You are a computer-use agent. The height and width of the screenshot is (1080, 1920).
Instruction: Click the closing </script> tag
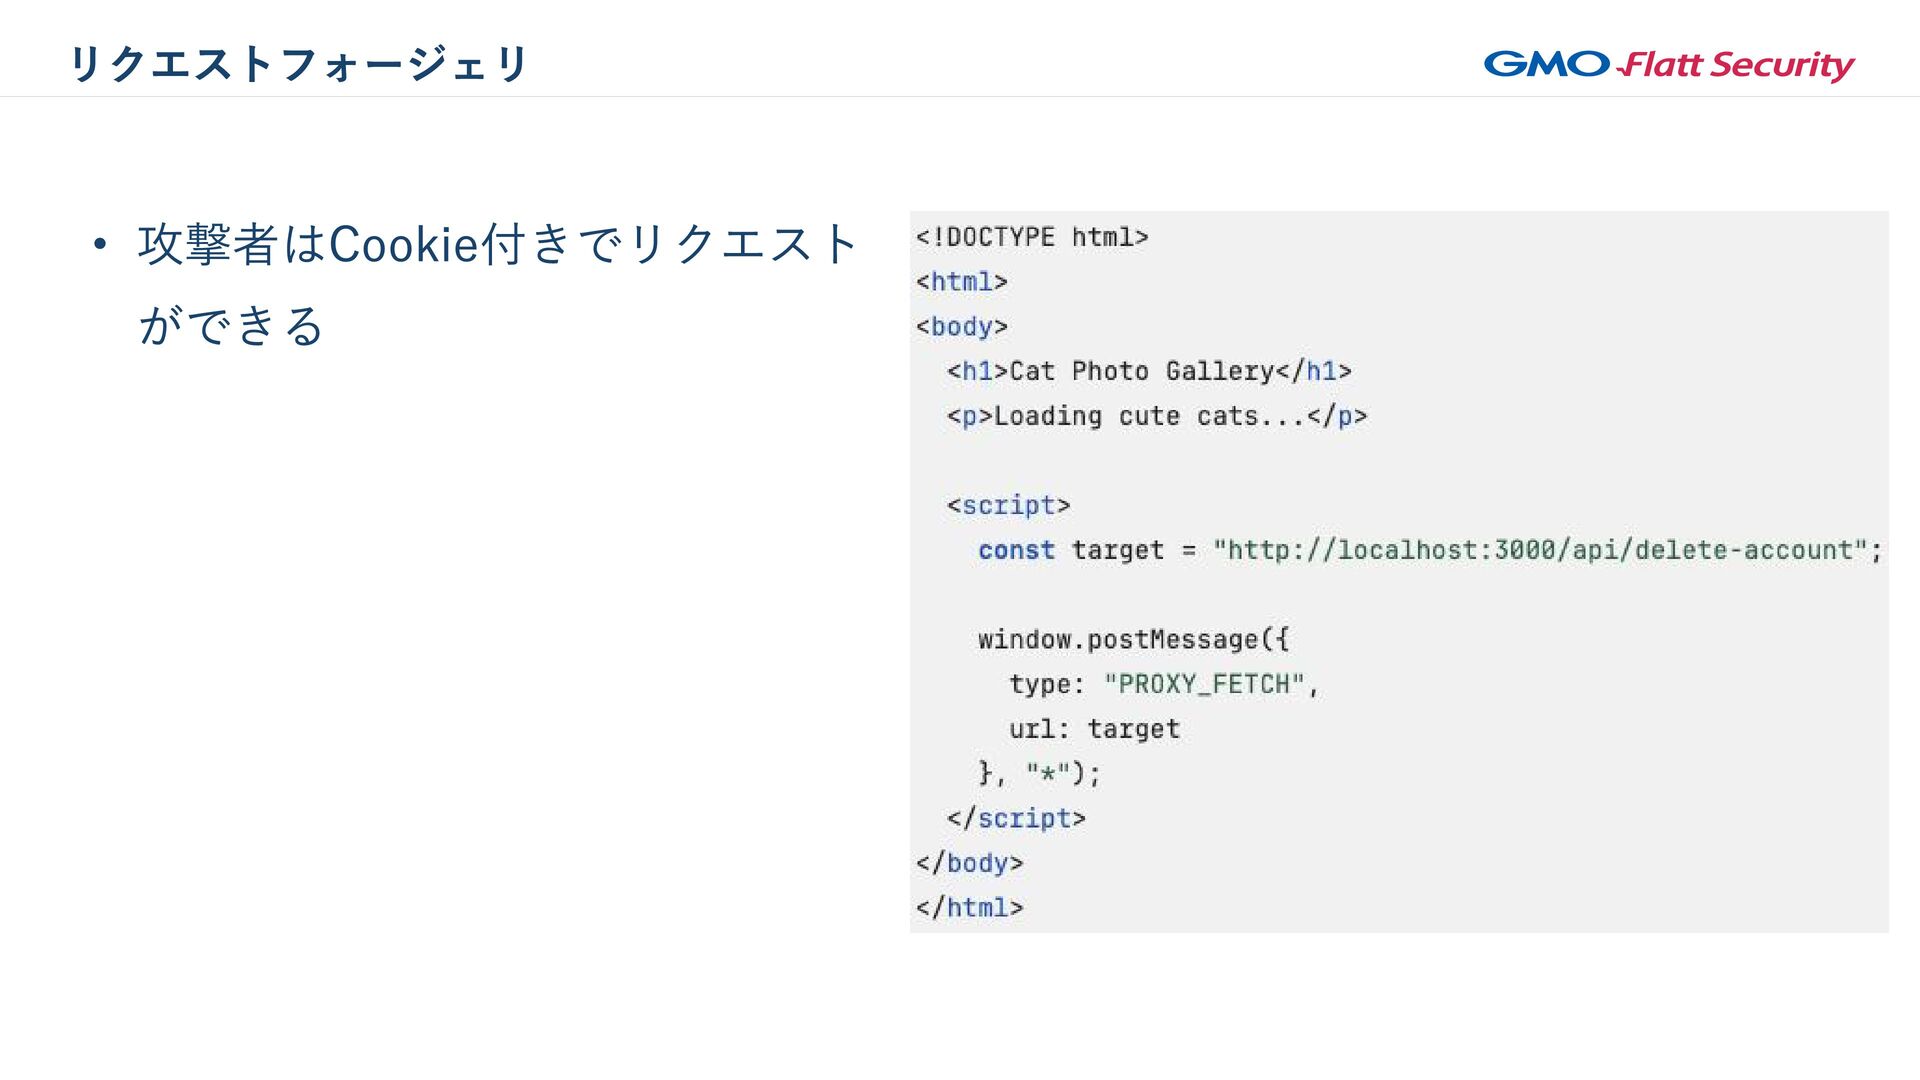[1016, 819]
